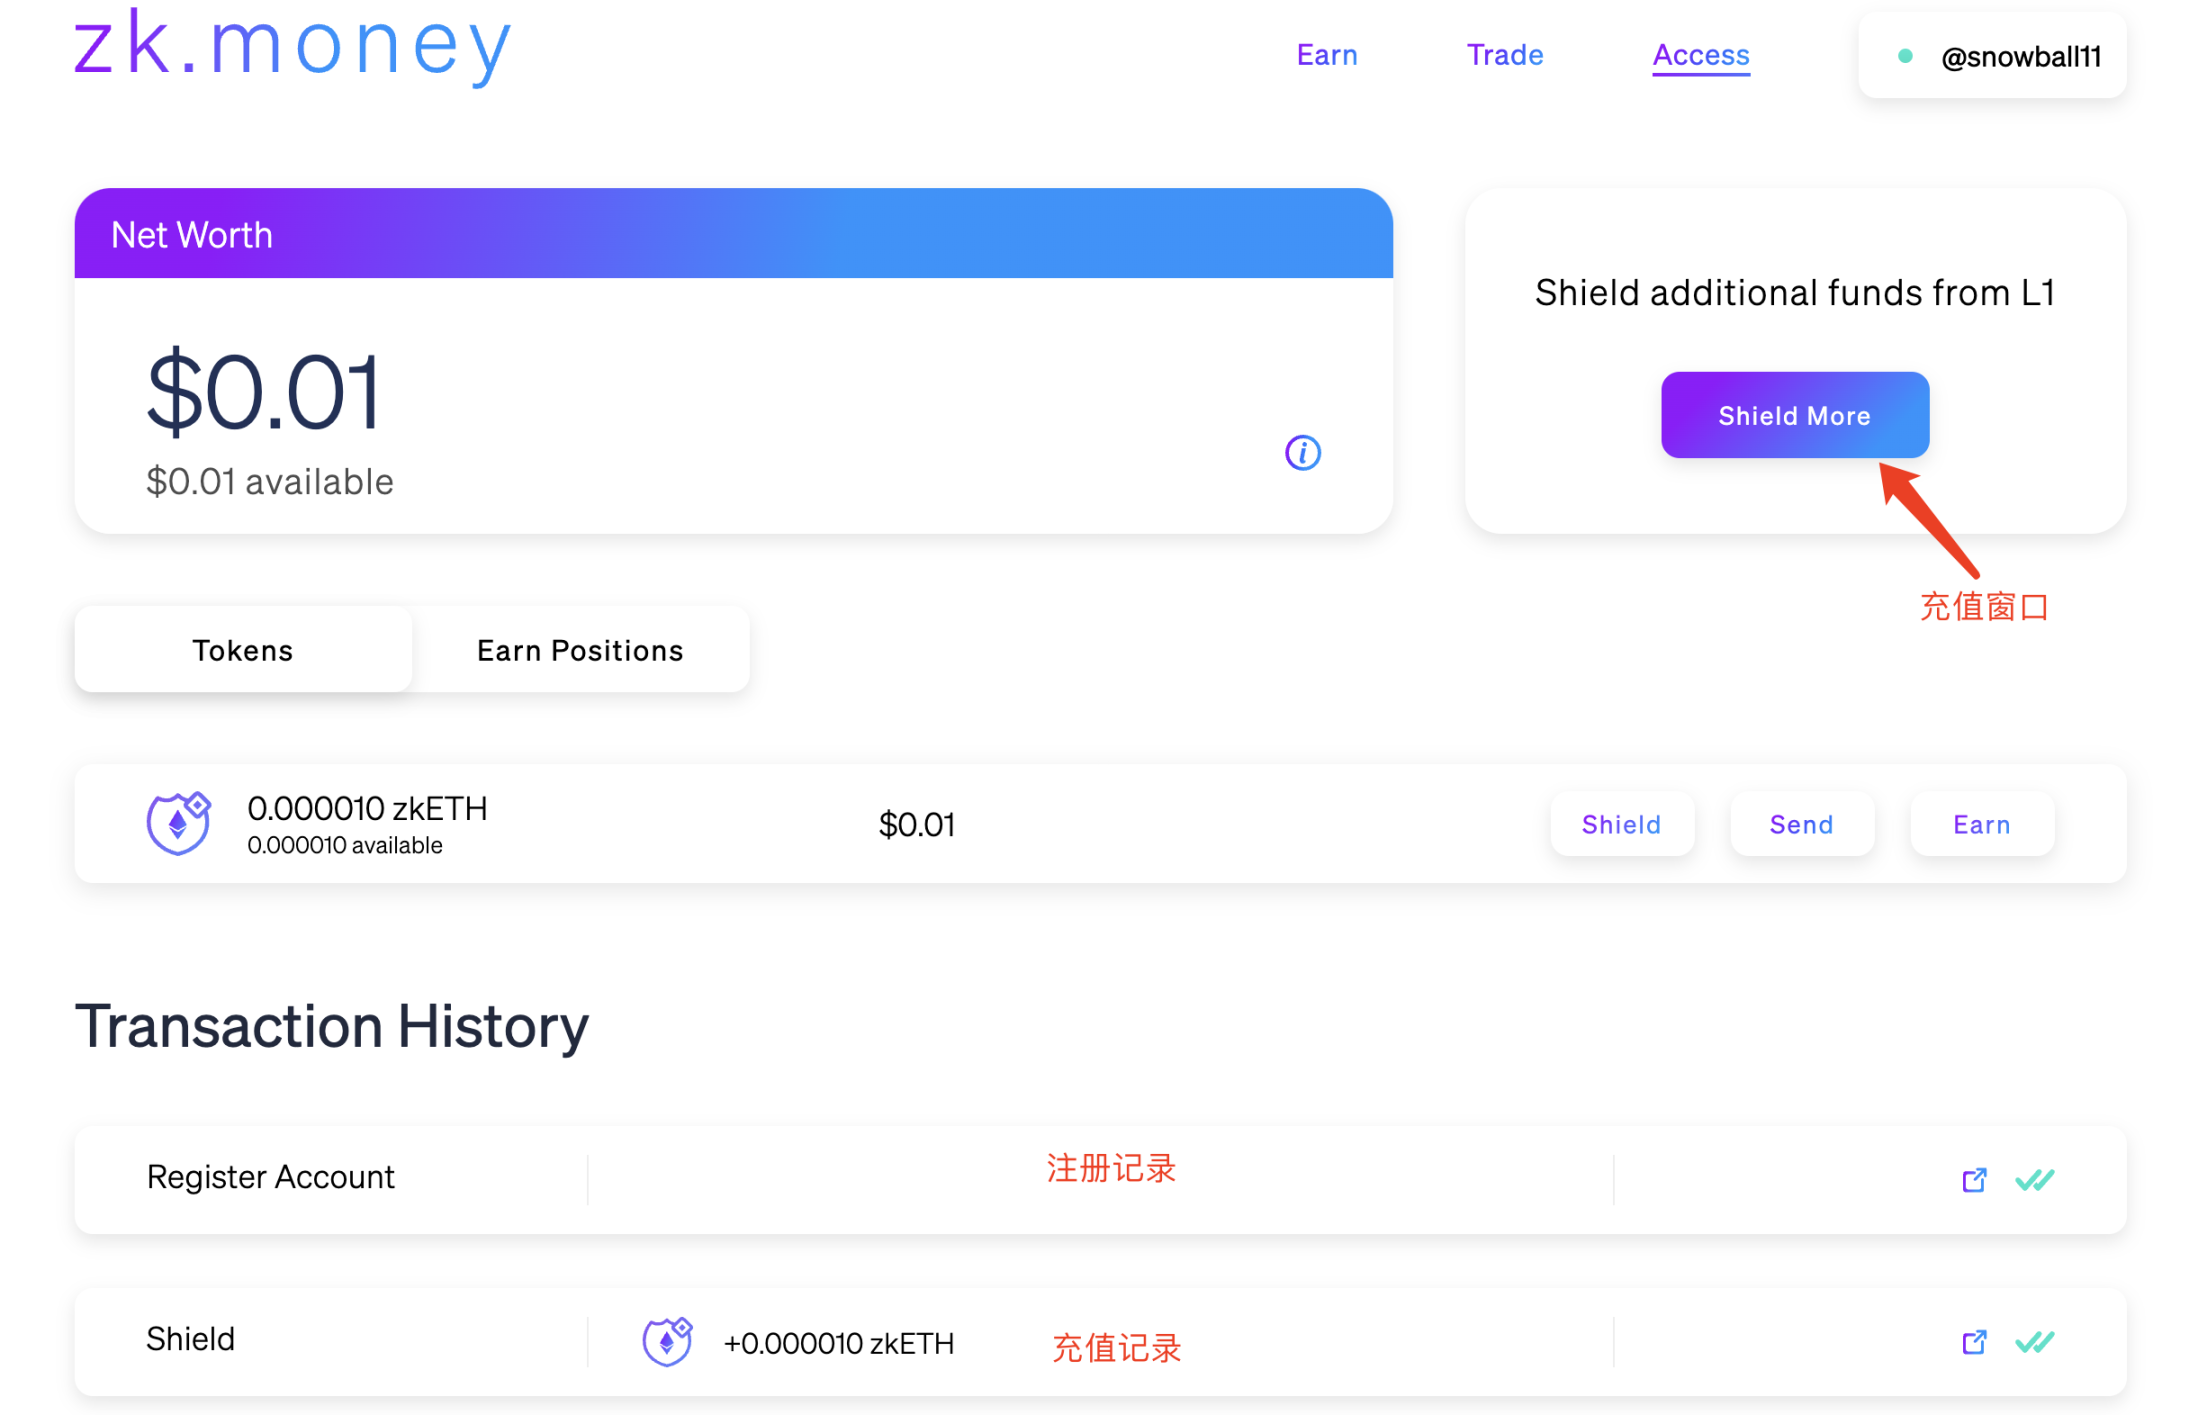Click the zkETH shield token icon
Viewport: 2207px width, 1415px height.
click(x=178, y=823)
